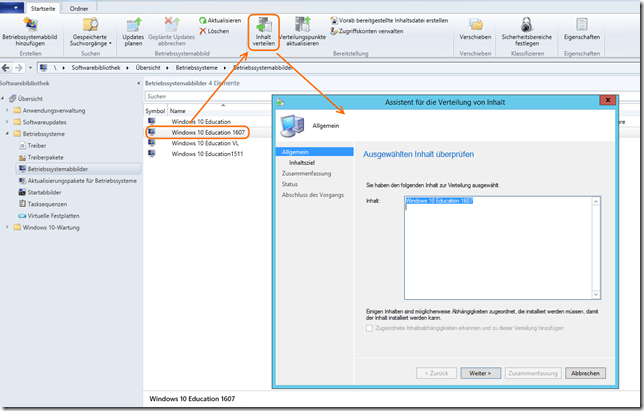Click the red Löschen icon
This screenshot has width=644, height=411.
pos(203,31)
